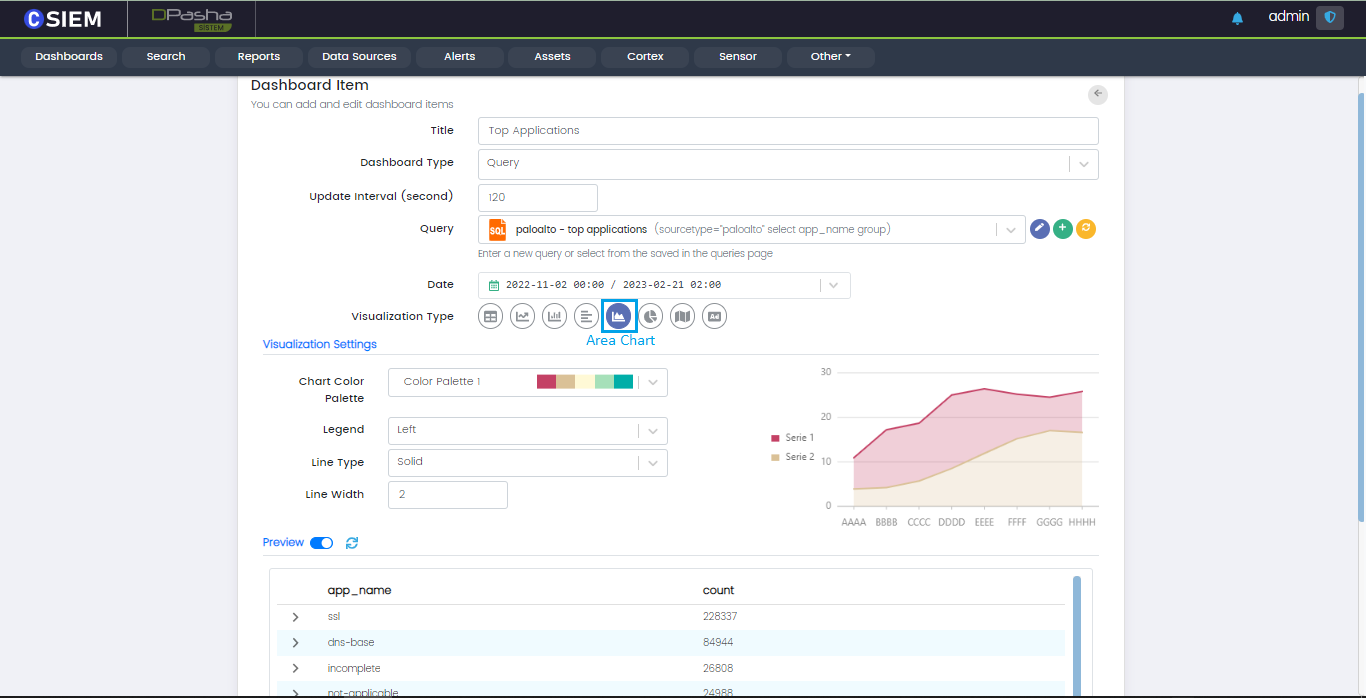This screenshot has height=698, width=1366.
Task: Select the line chart visualization icon
Action: tap(522, 316)
